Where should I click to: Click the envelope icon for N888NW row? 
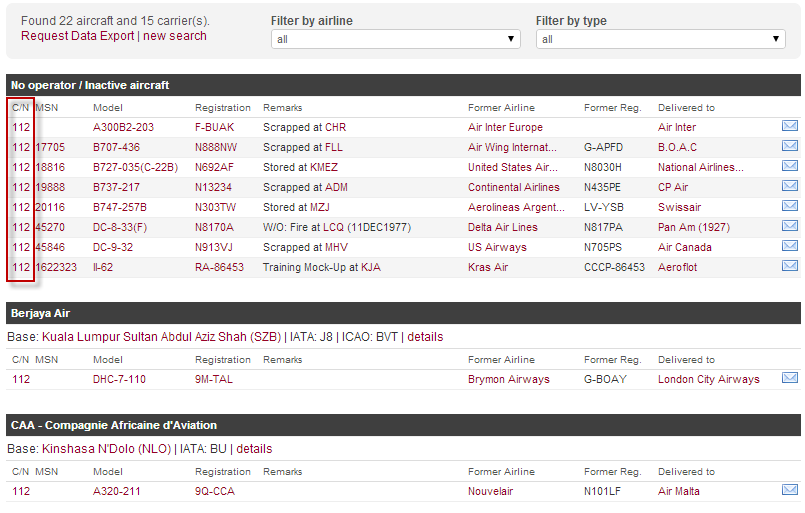coord(789,146)
